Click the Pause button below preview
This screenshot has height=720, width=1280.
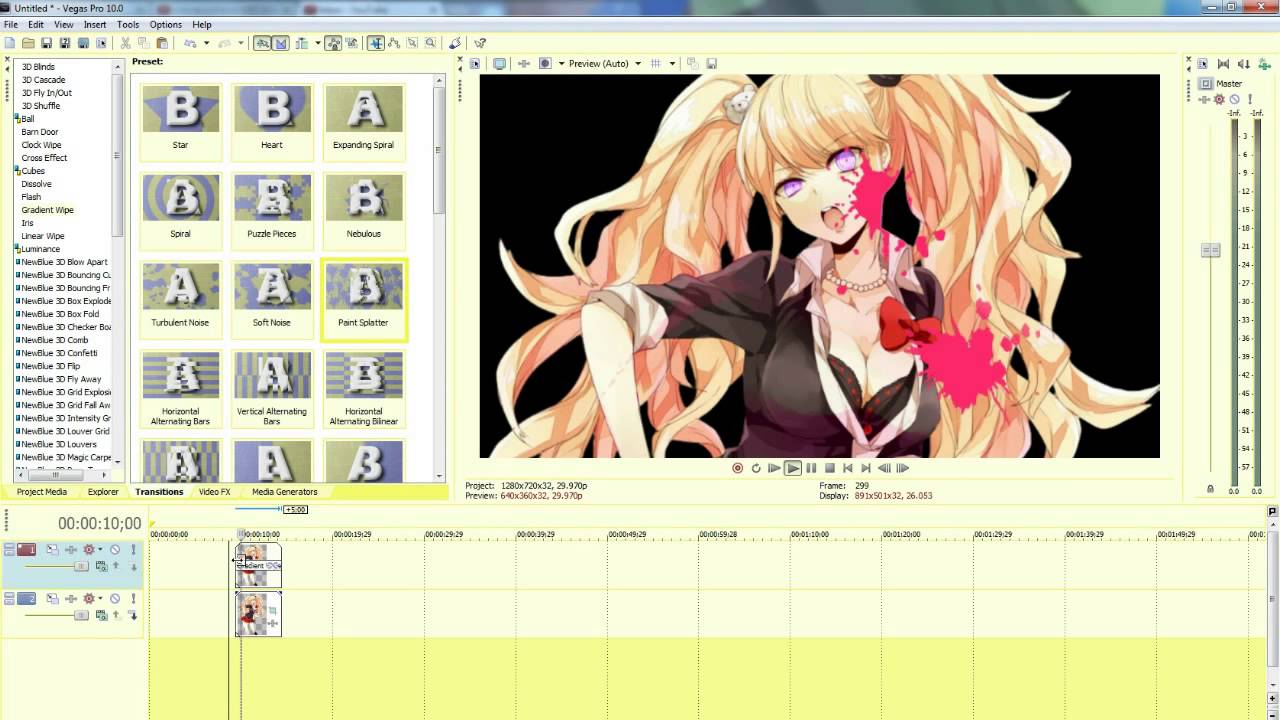point(811,468)
